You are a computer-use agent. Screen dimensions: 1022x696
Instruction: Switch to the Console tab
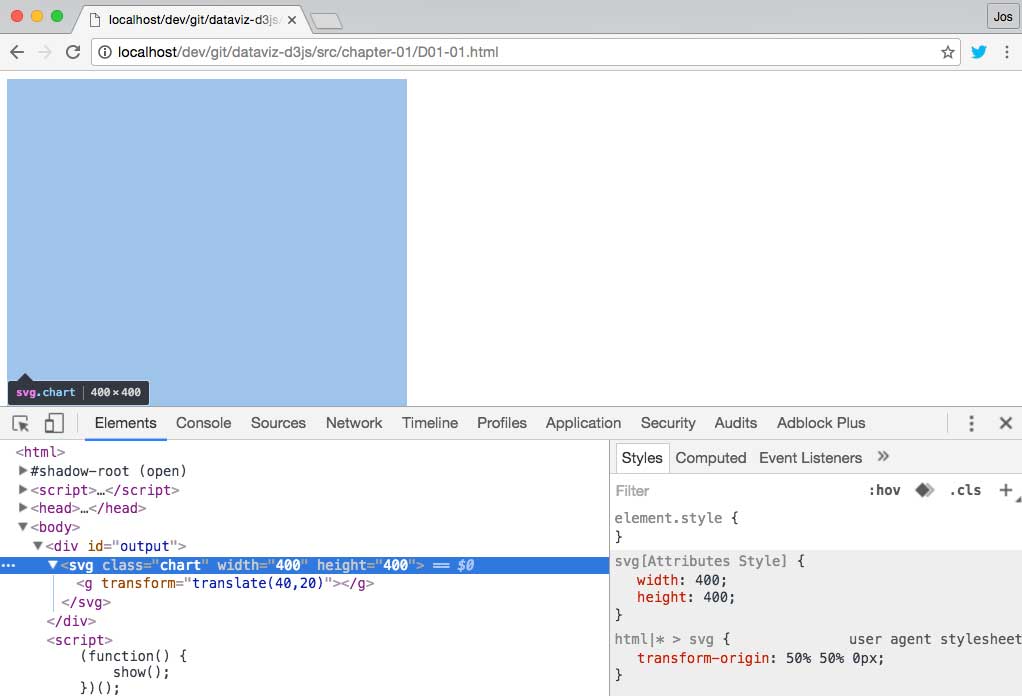click(x=203, y=424)
